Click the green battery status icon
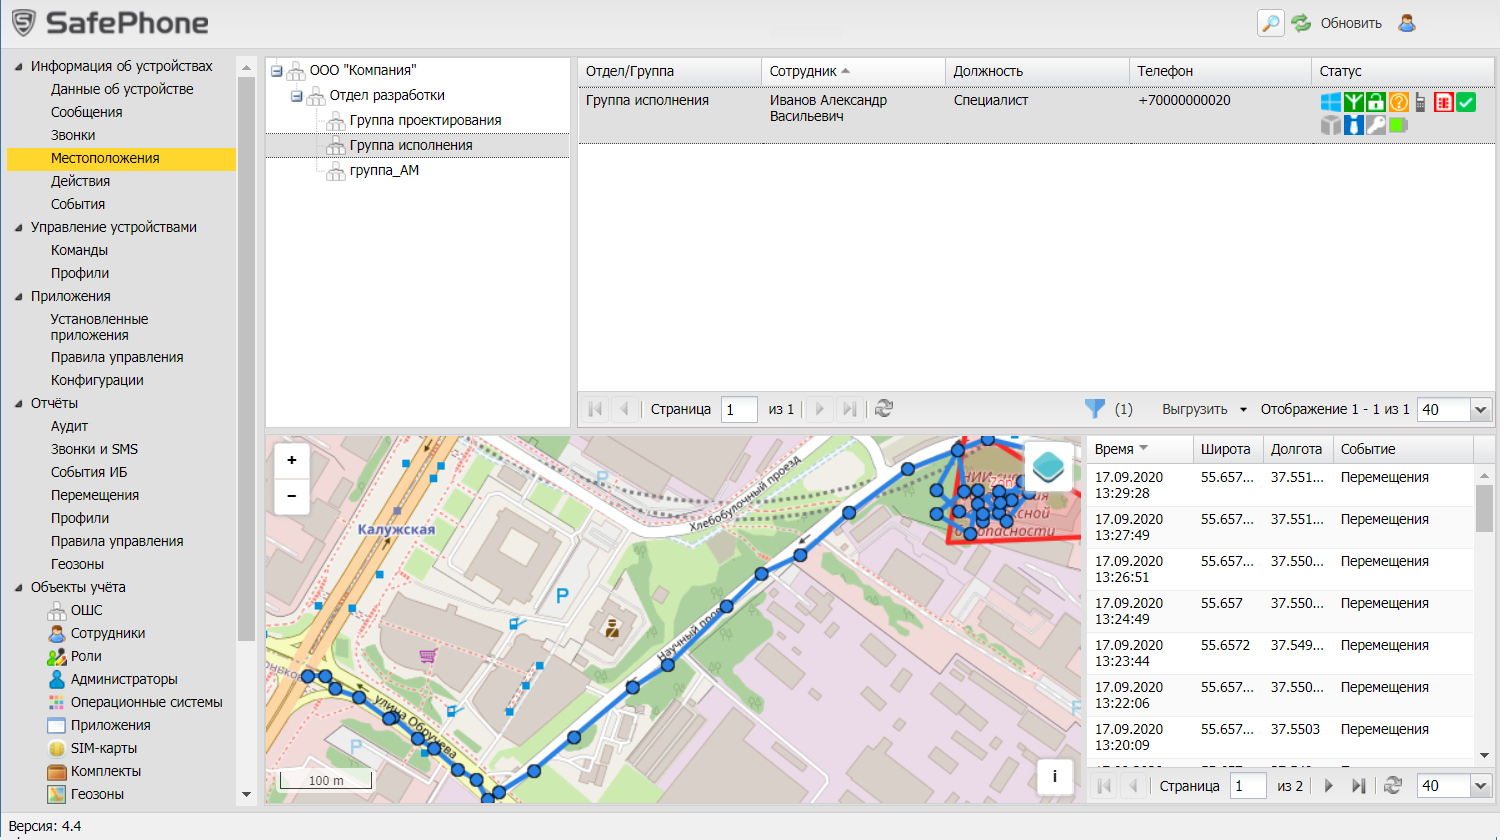1504x840 pixels. 1398,125
